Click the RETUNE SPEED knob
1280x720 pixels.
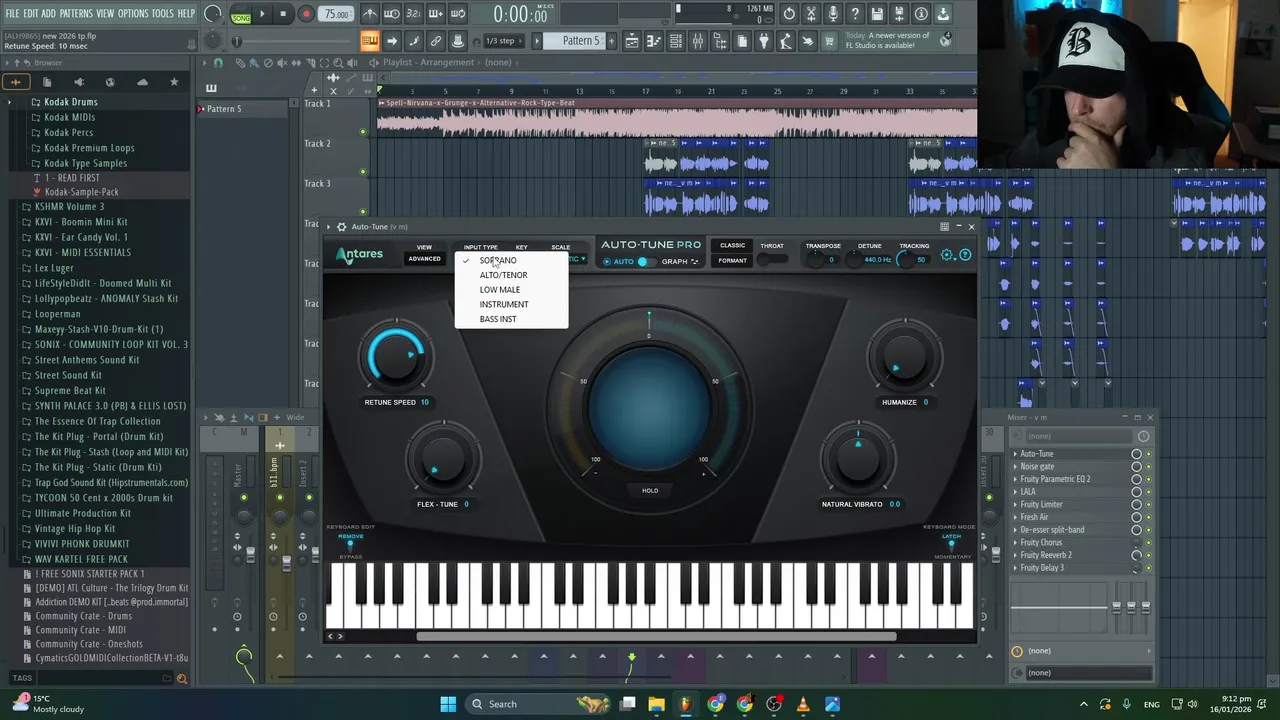[x=397, y=357]
